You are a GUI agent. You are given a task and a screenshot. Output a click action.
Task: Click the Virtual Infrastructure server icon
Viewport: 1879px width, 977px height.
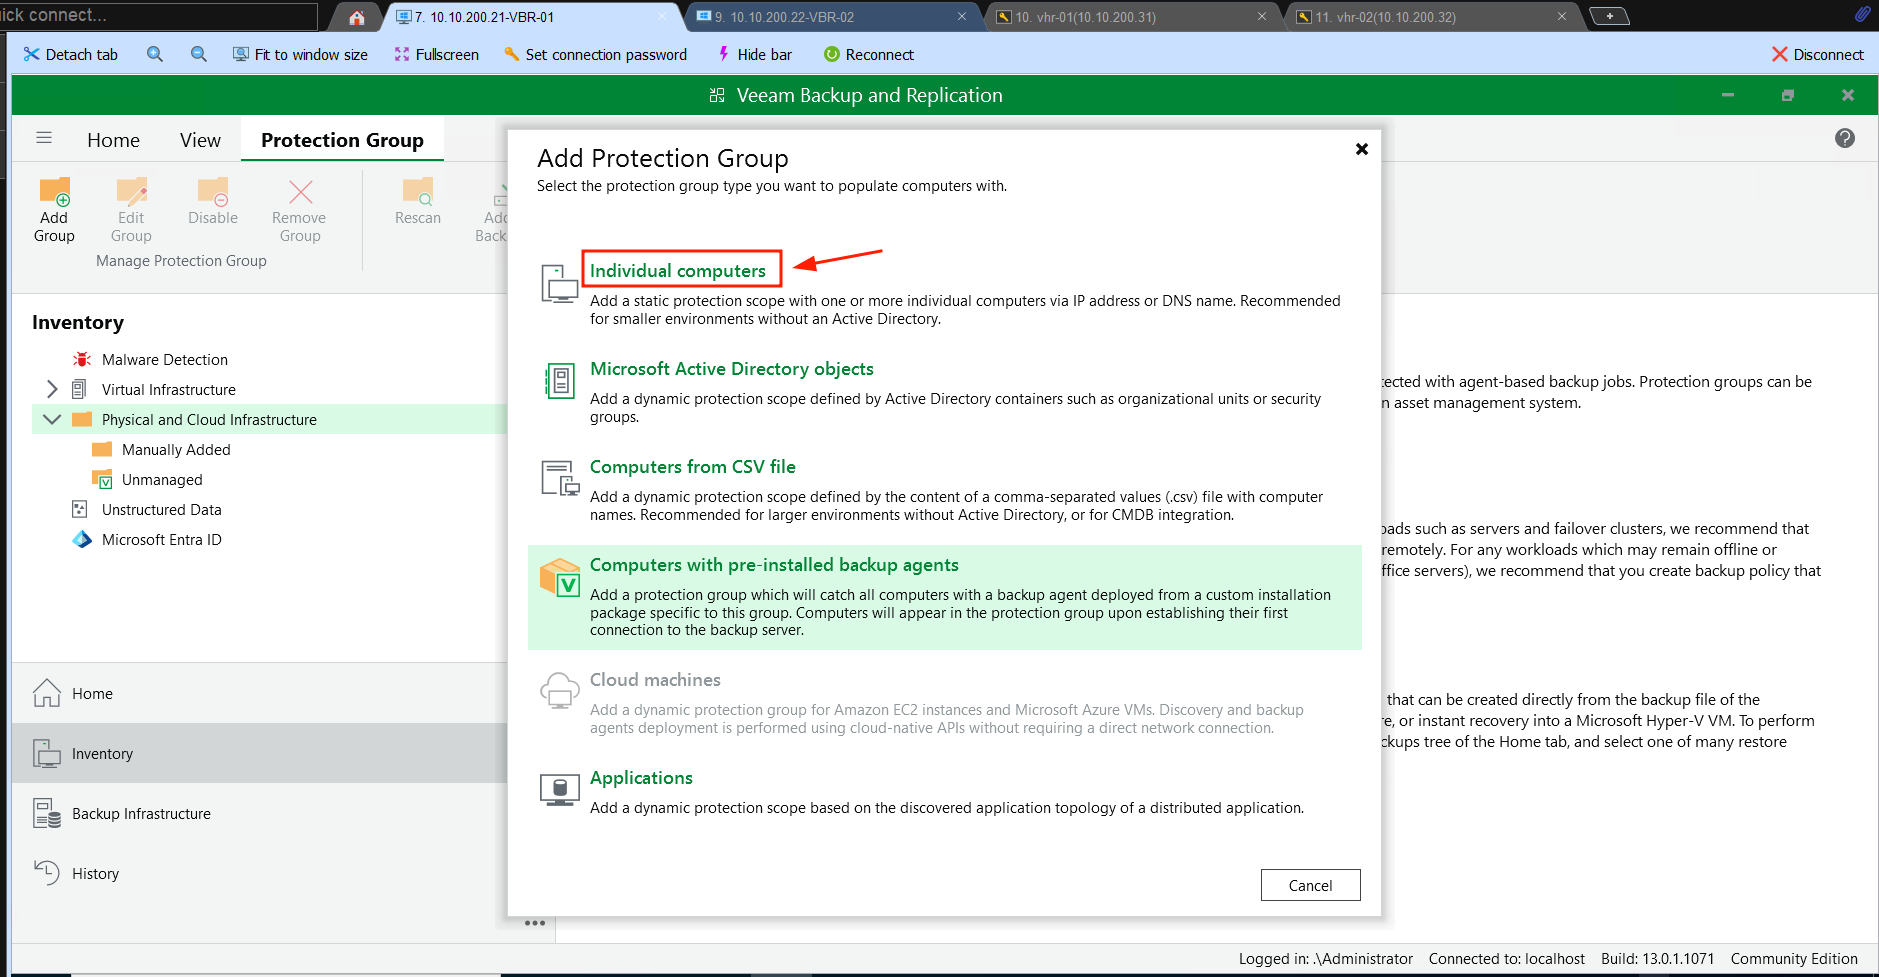tap(80, 389)
